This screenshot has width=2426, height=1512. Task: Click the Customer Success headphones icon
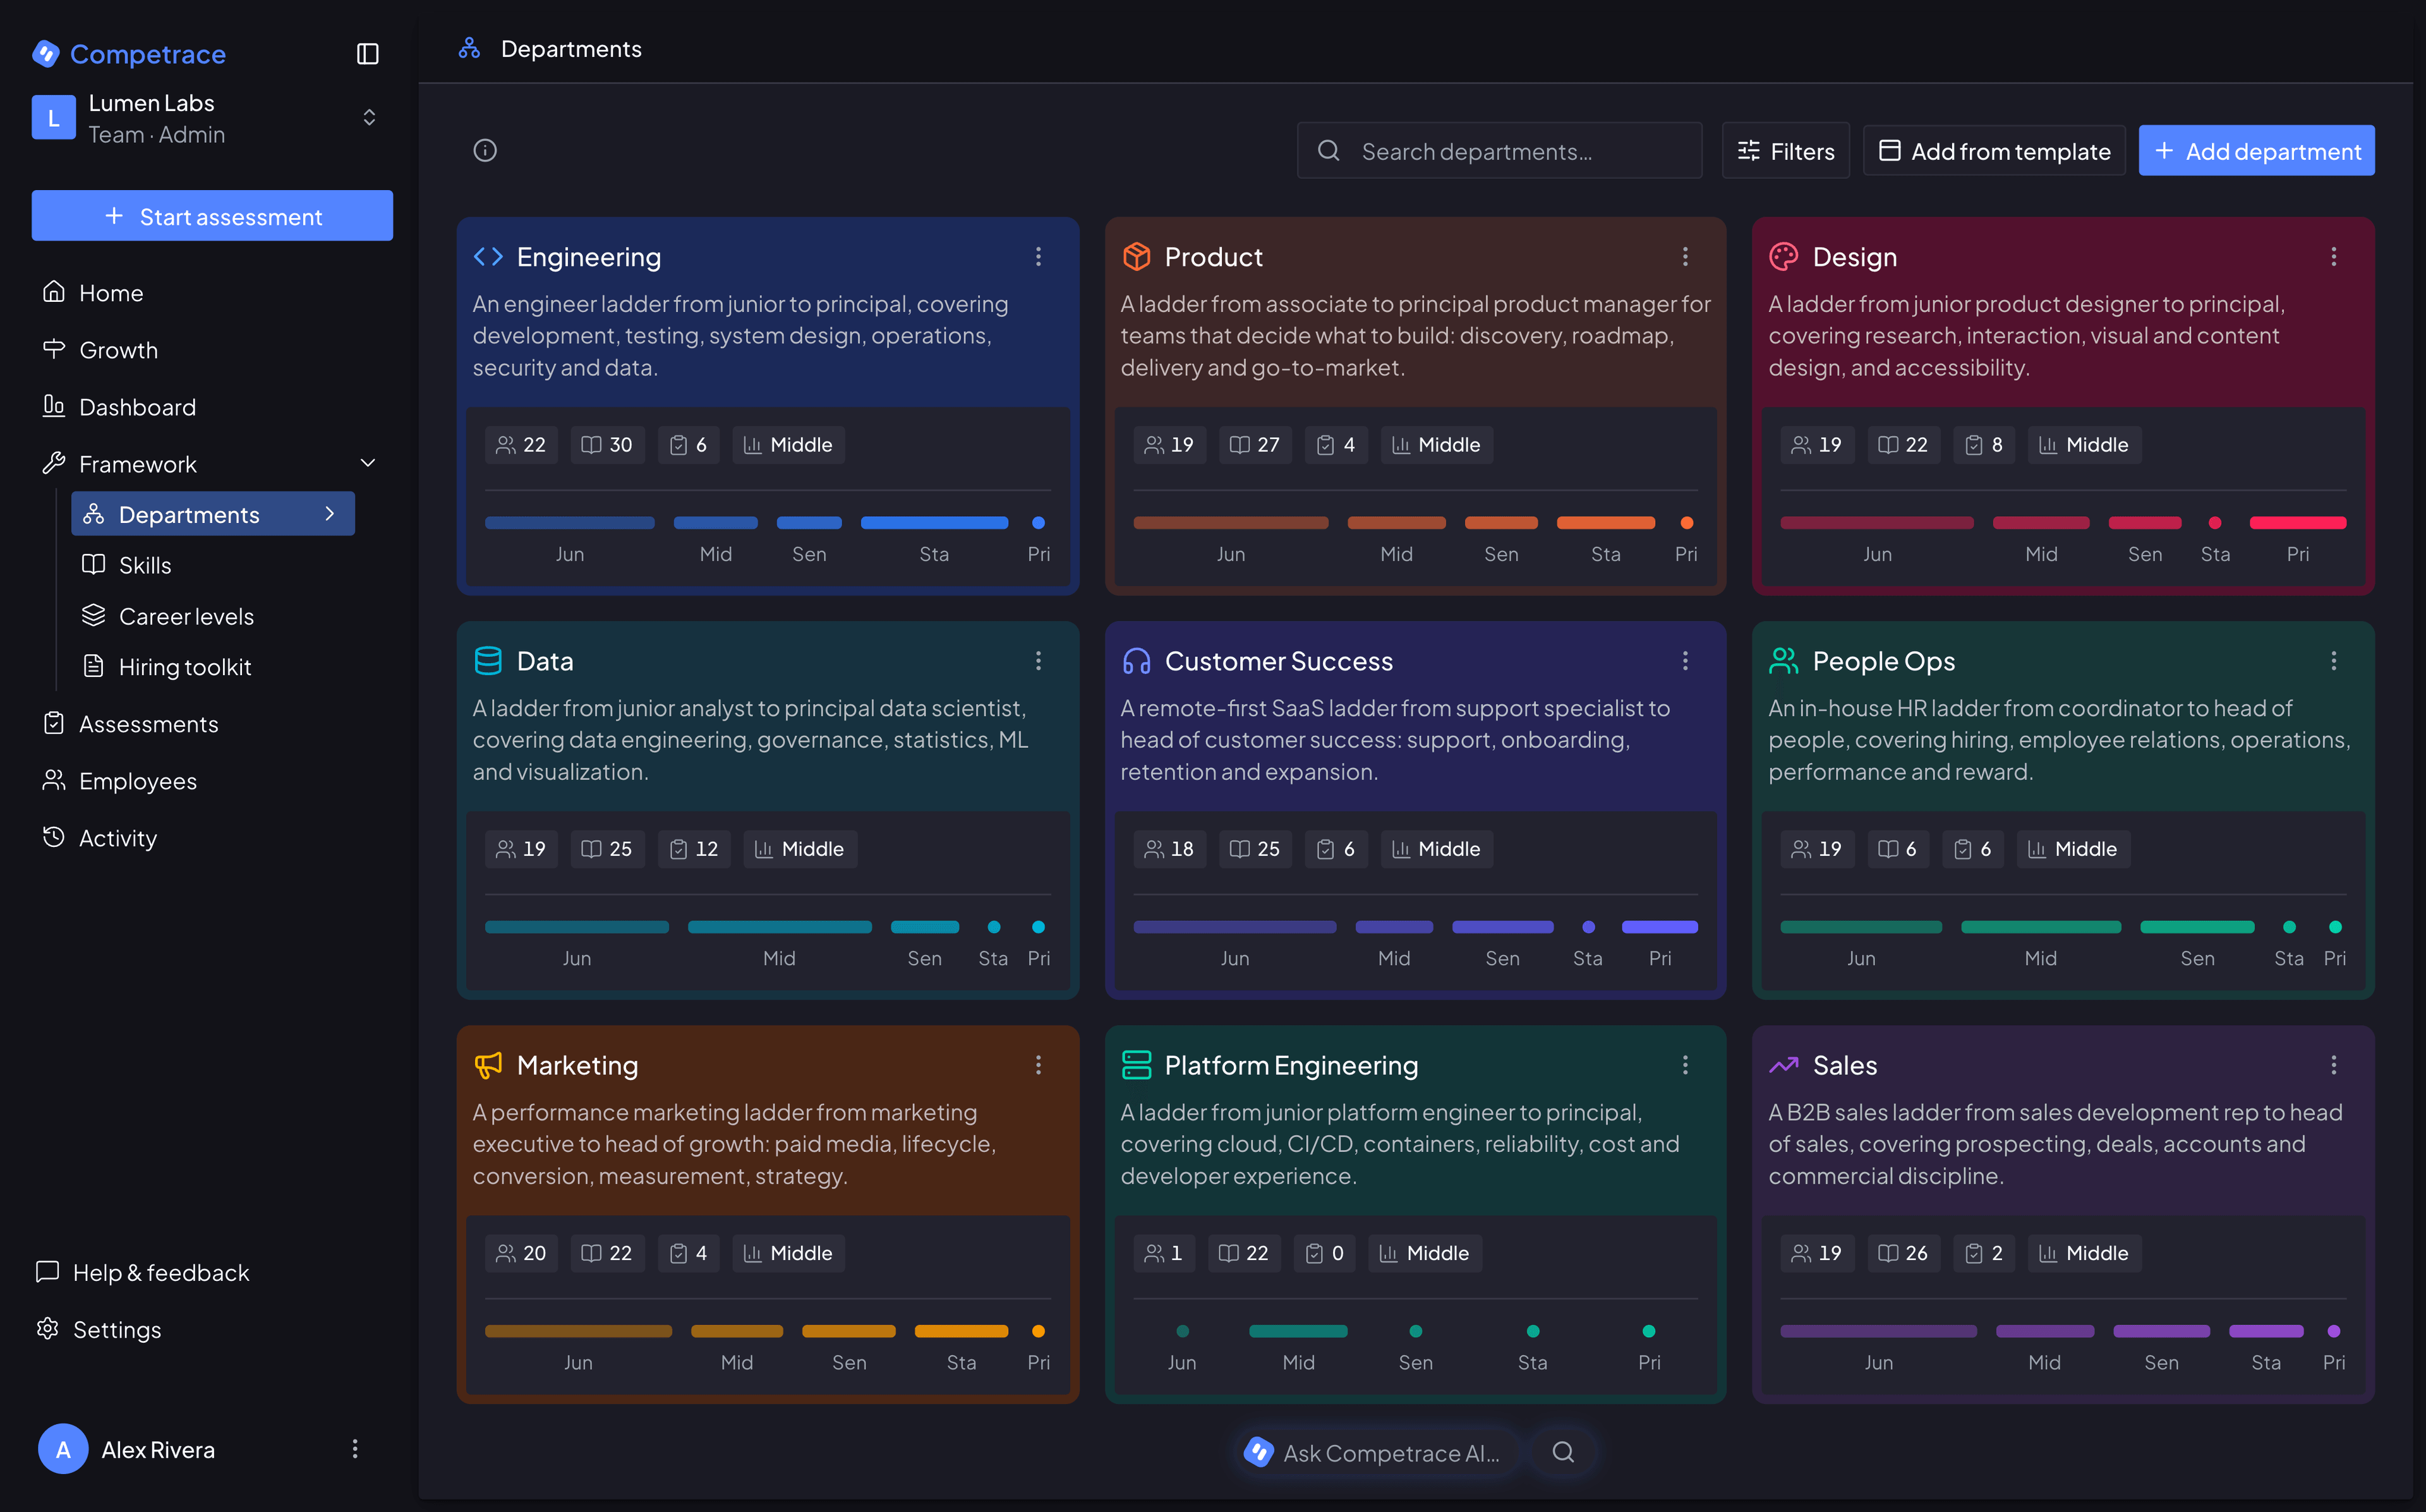click(x=1136, y=661)
